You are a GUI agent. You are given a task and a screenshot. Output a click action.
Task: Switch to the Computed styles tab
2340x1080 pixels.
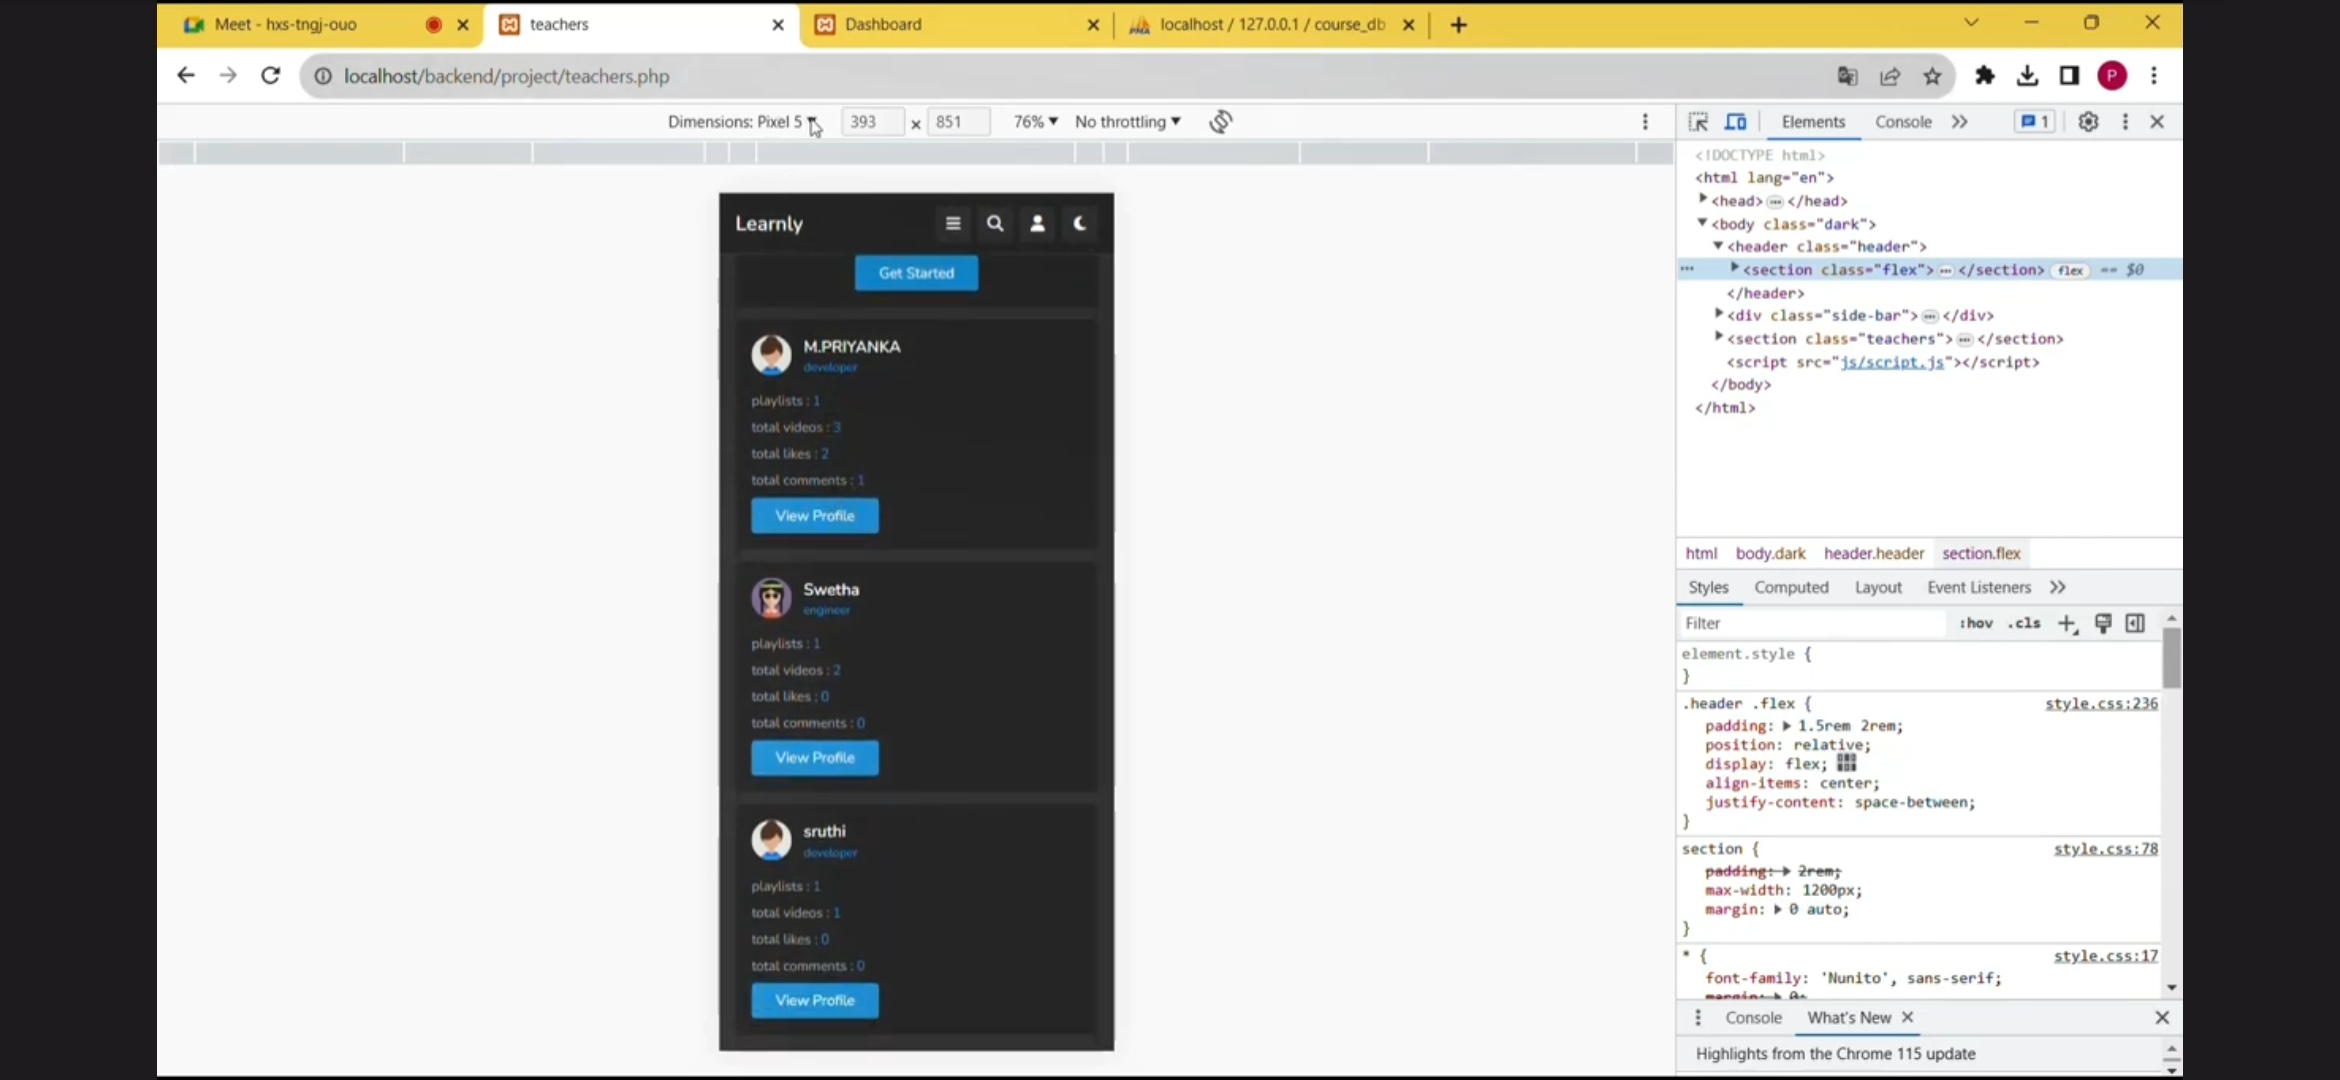[x=1791, y=588]
